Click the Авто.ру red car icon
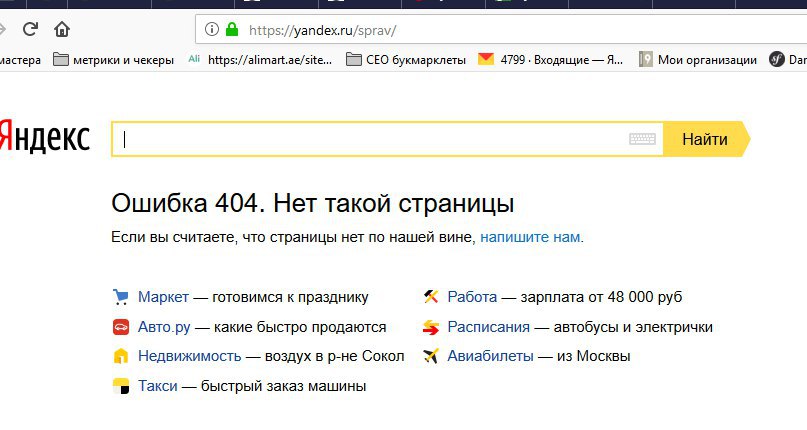Image resolution: width=807 pixels, height=430 pixels. point(120,327)
